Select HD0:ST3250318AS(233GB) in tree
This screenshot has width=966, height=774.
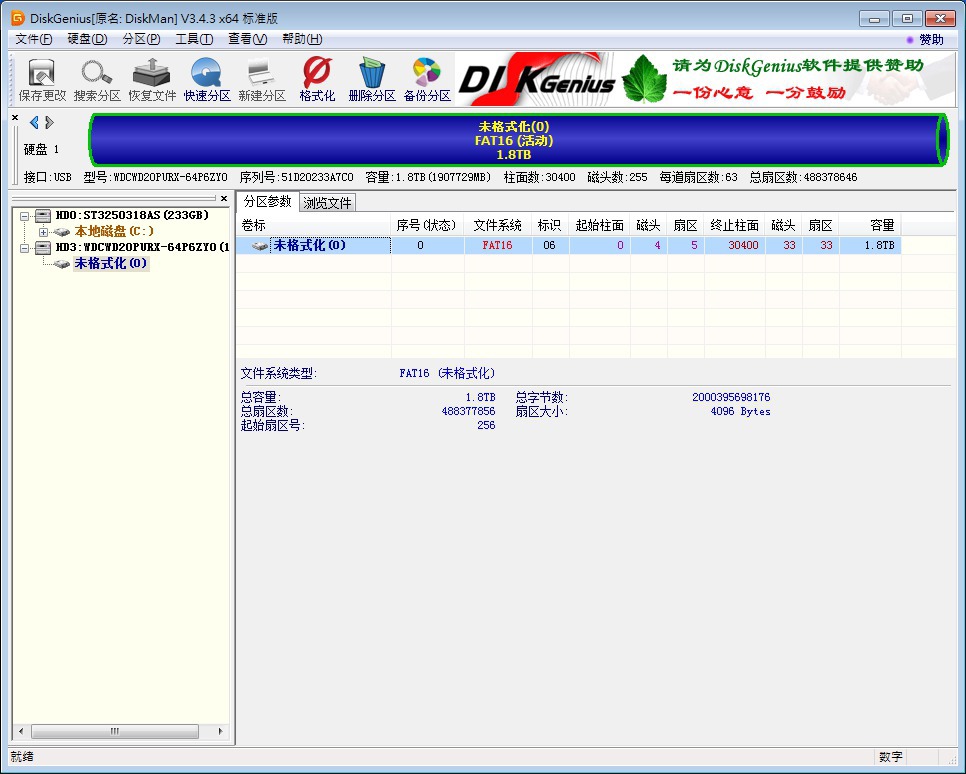(x=132, y=215)
